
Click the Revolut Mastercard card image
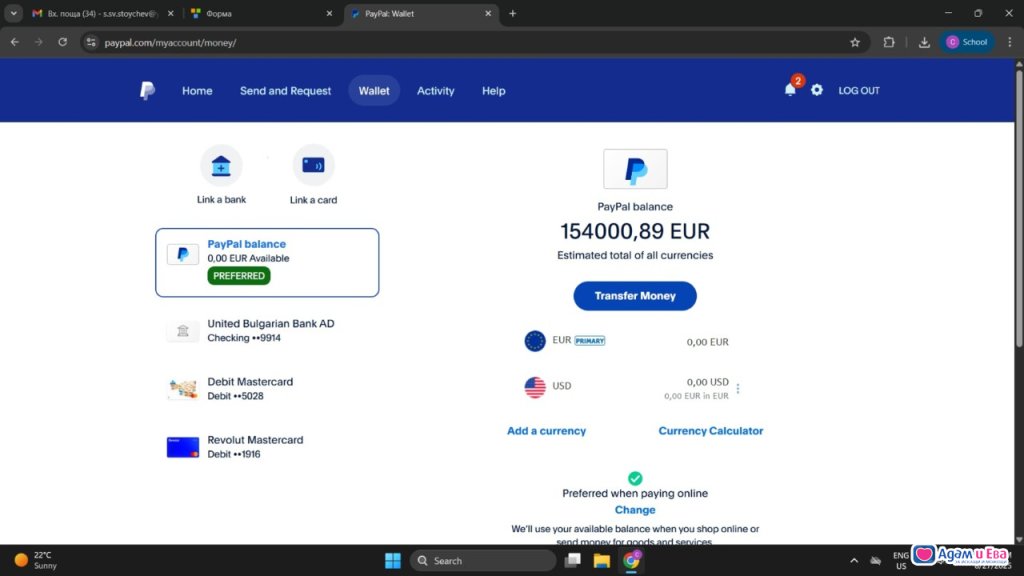coord(183,447)
